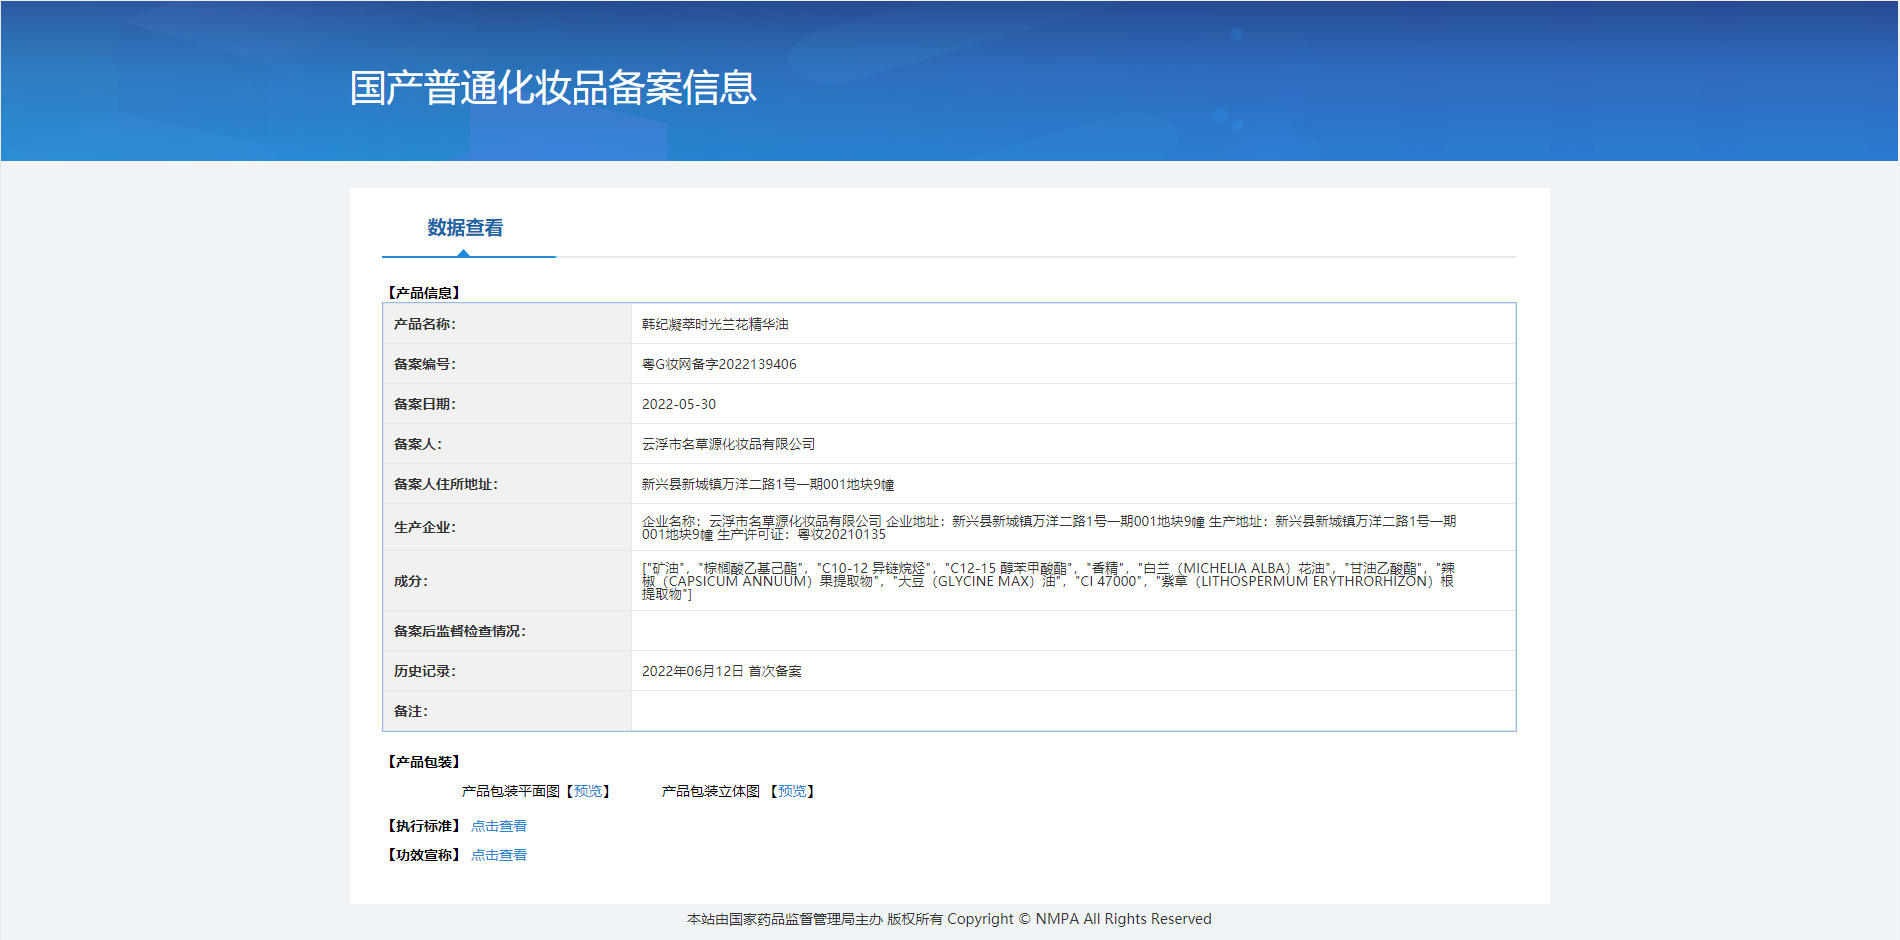Click the 备案人 row label
This screenshot has height=940, width=1900.
click(417, 444)
